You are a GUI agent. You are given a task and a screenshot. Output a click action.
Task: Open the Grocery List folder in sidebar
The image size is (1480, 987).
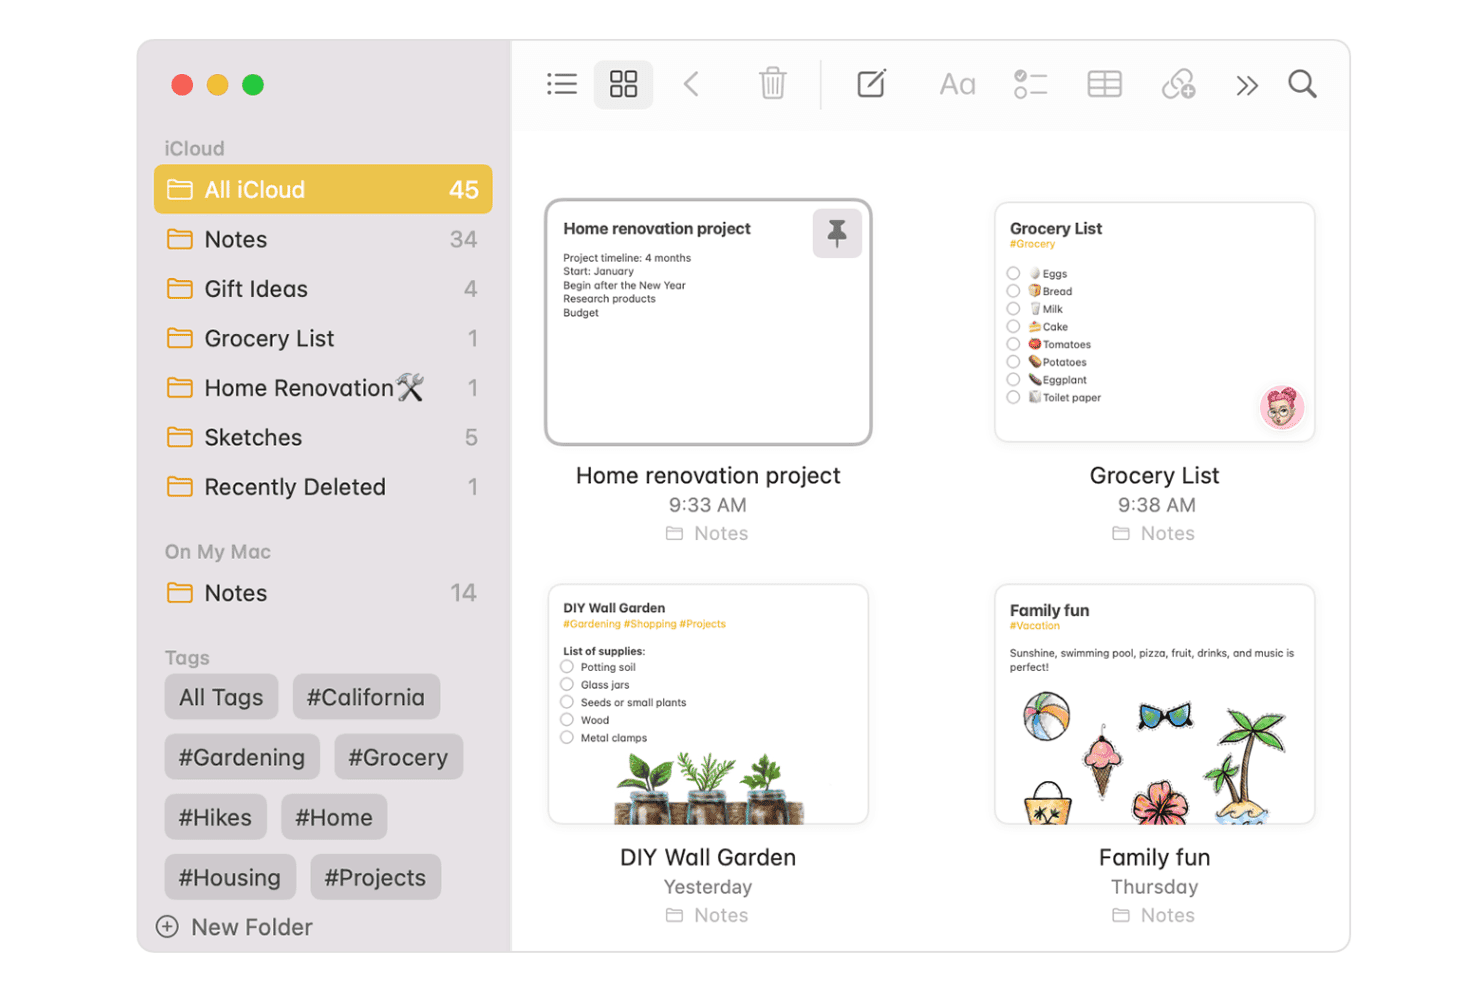pos(323,338)
